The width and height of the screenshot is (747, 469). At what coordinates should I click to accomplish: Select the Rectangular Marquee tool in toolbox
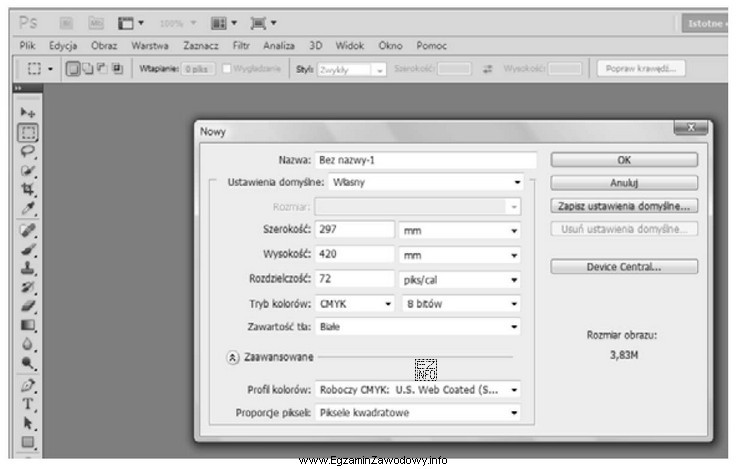(28, 133)
